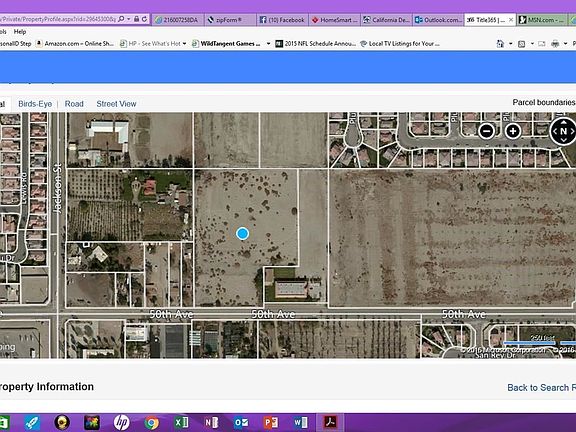The width and height of the screenshot is (576, 432).
Task: Close the Title365 browser tab
Action: (x=511, y=20)
